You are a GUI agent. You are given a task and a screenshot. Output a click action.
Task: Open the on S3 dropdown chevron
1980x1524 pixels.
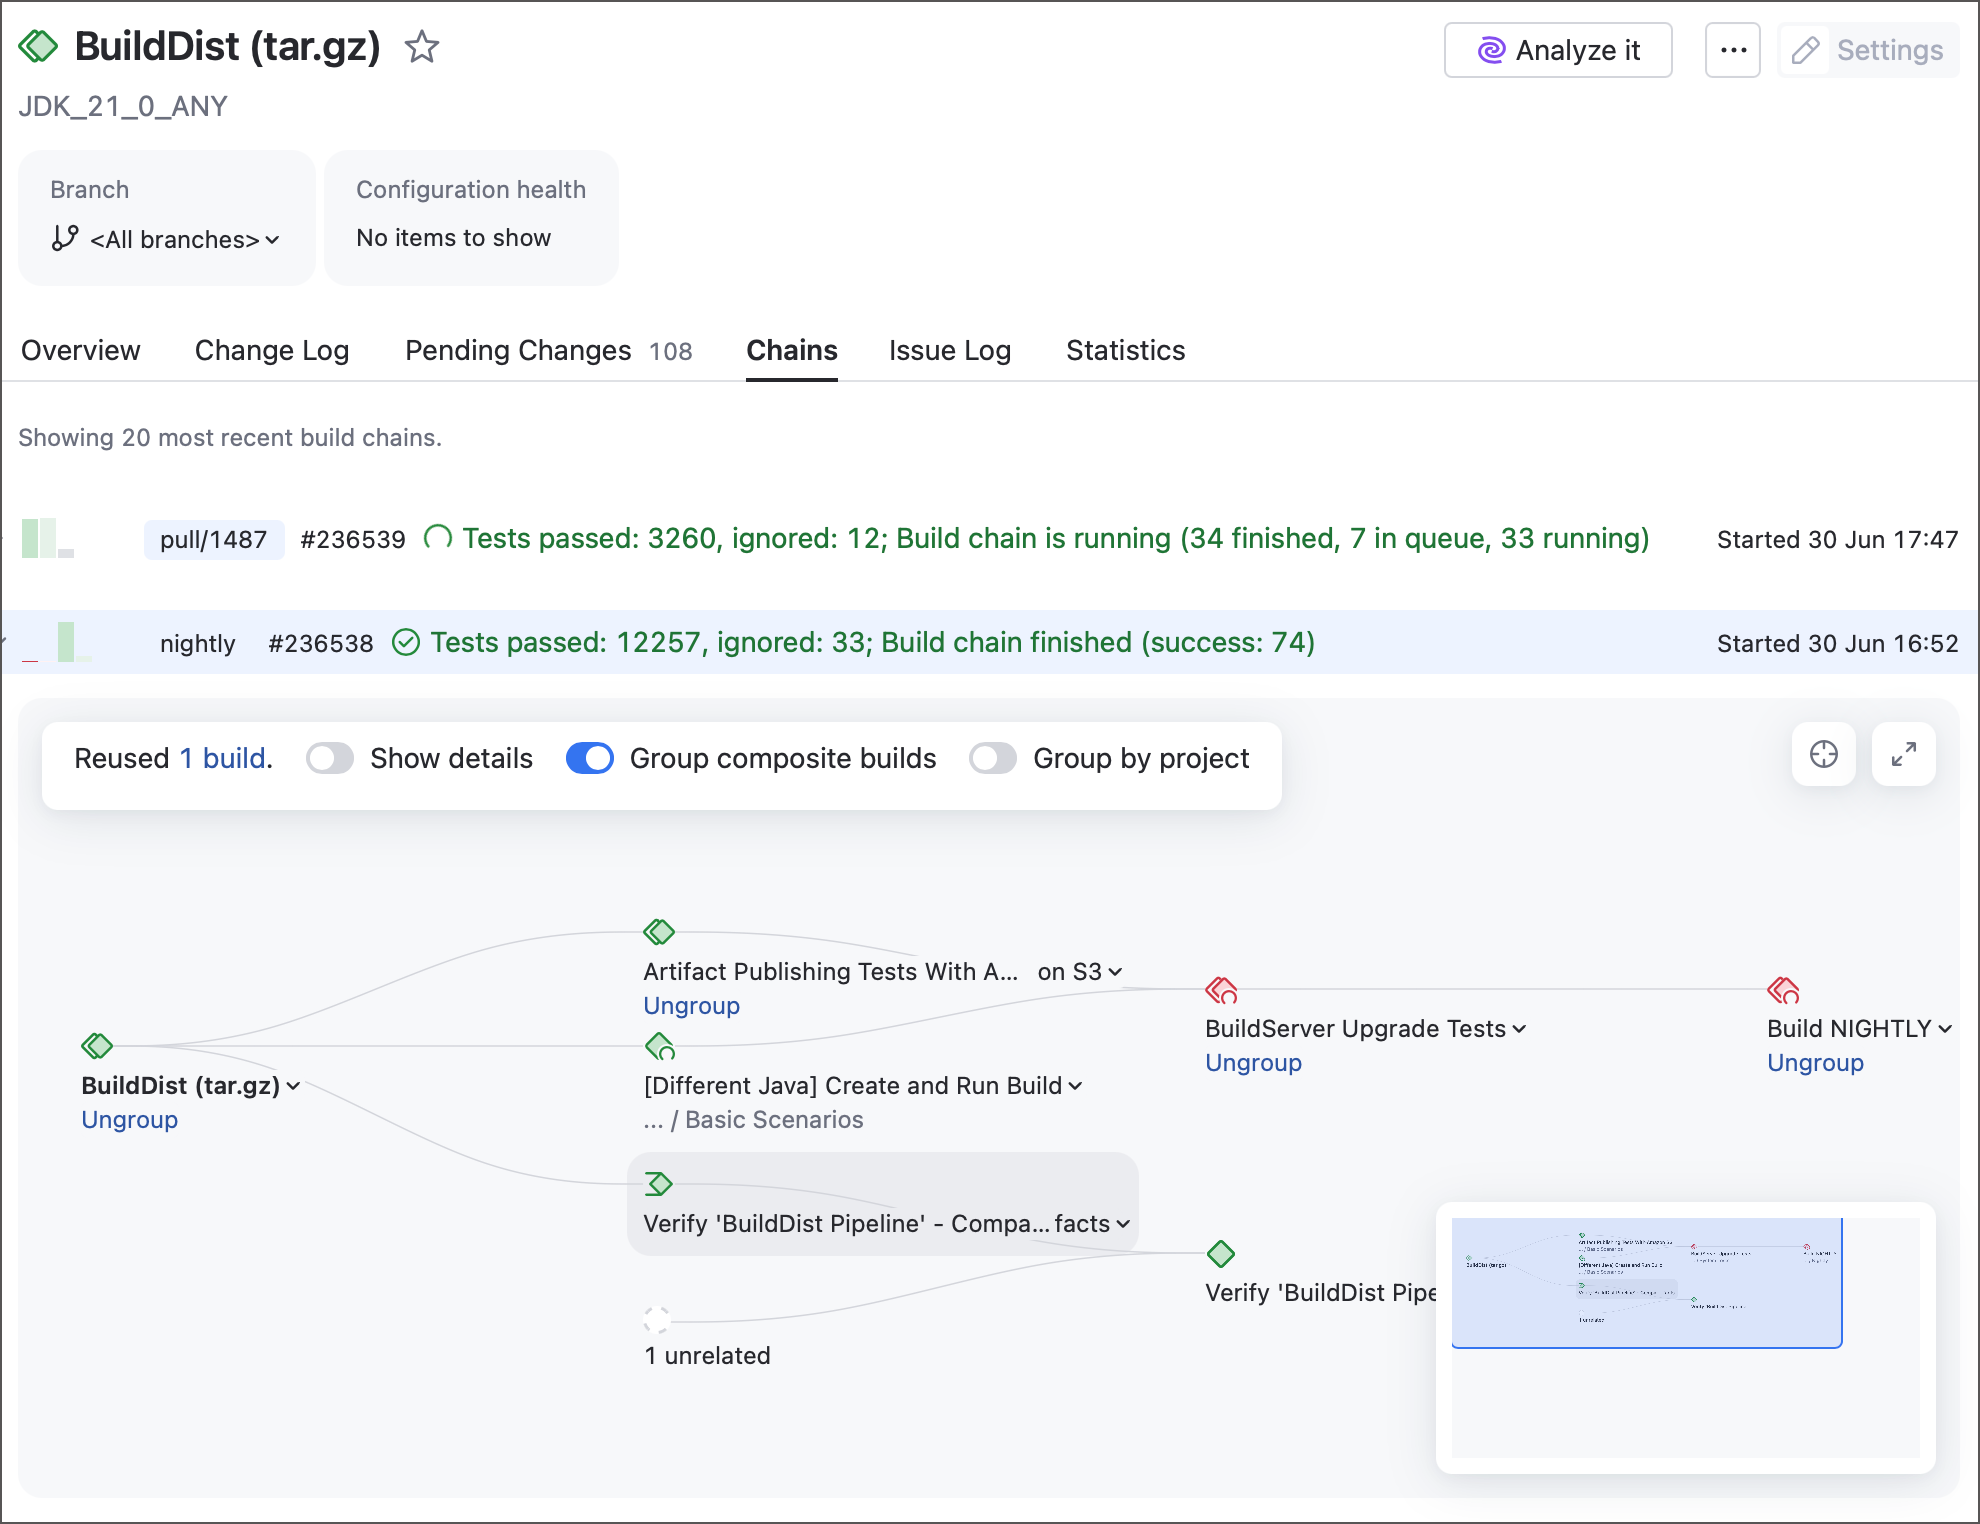[1115, 972]
